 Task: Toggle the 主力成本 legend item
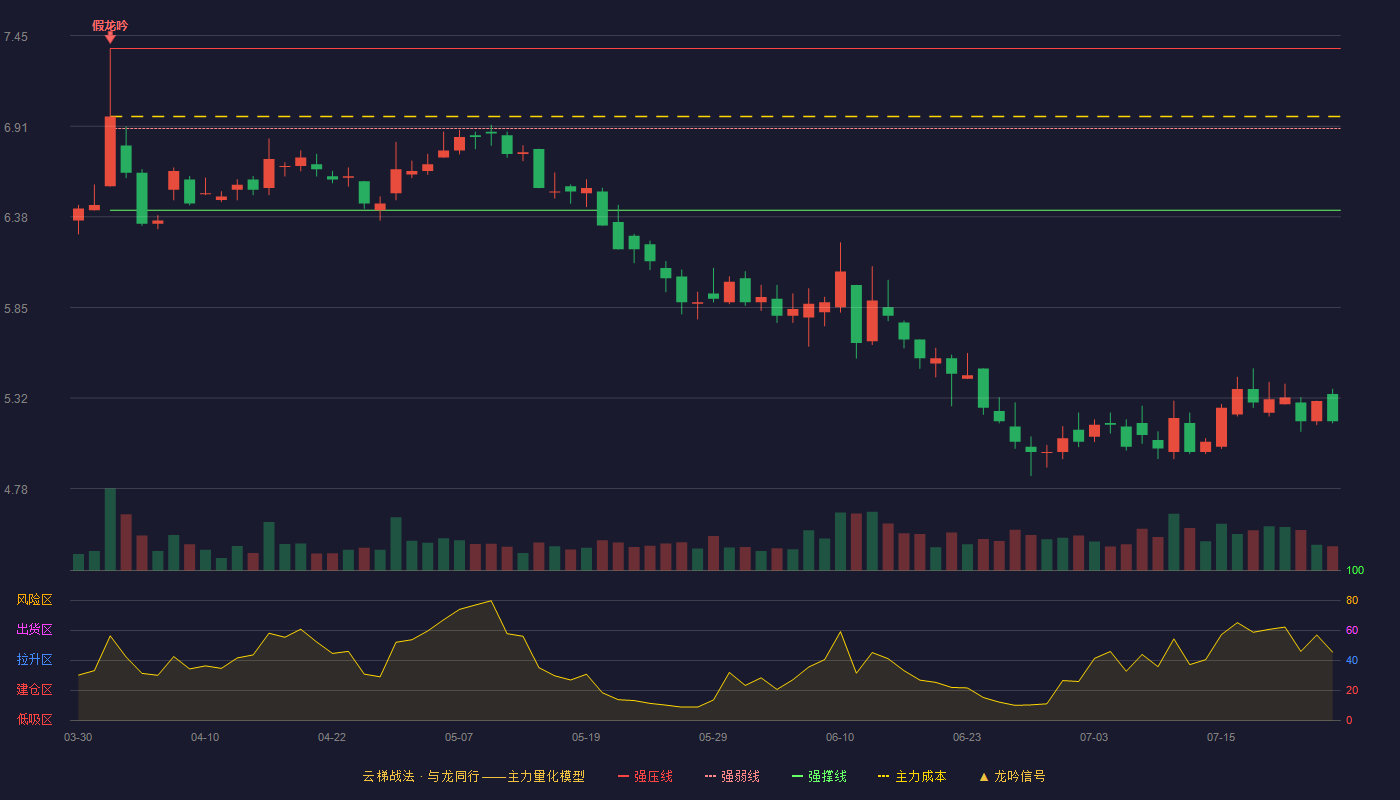tap(911, 776)
